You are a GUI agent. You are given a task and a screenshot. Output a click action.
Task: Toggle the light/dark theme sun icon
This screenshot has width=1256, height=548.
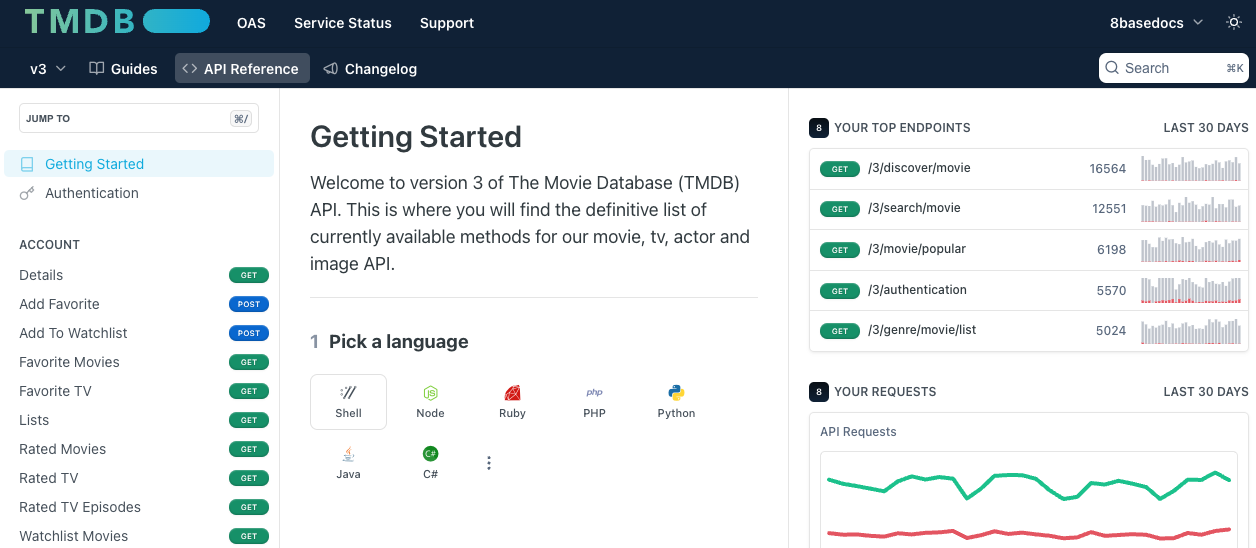[1234, 22]
